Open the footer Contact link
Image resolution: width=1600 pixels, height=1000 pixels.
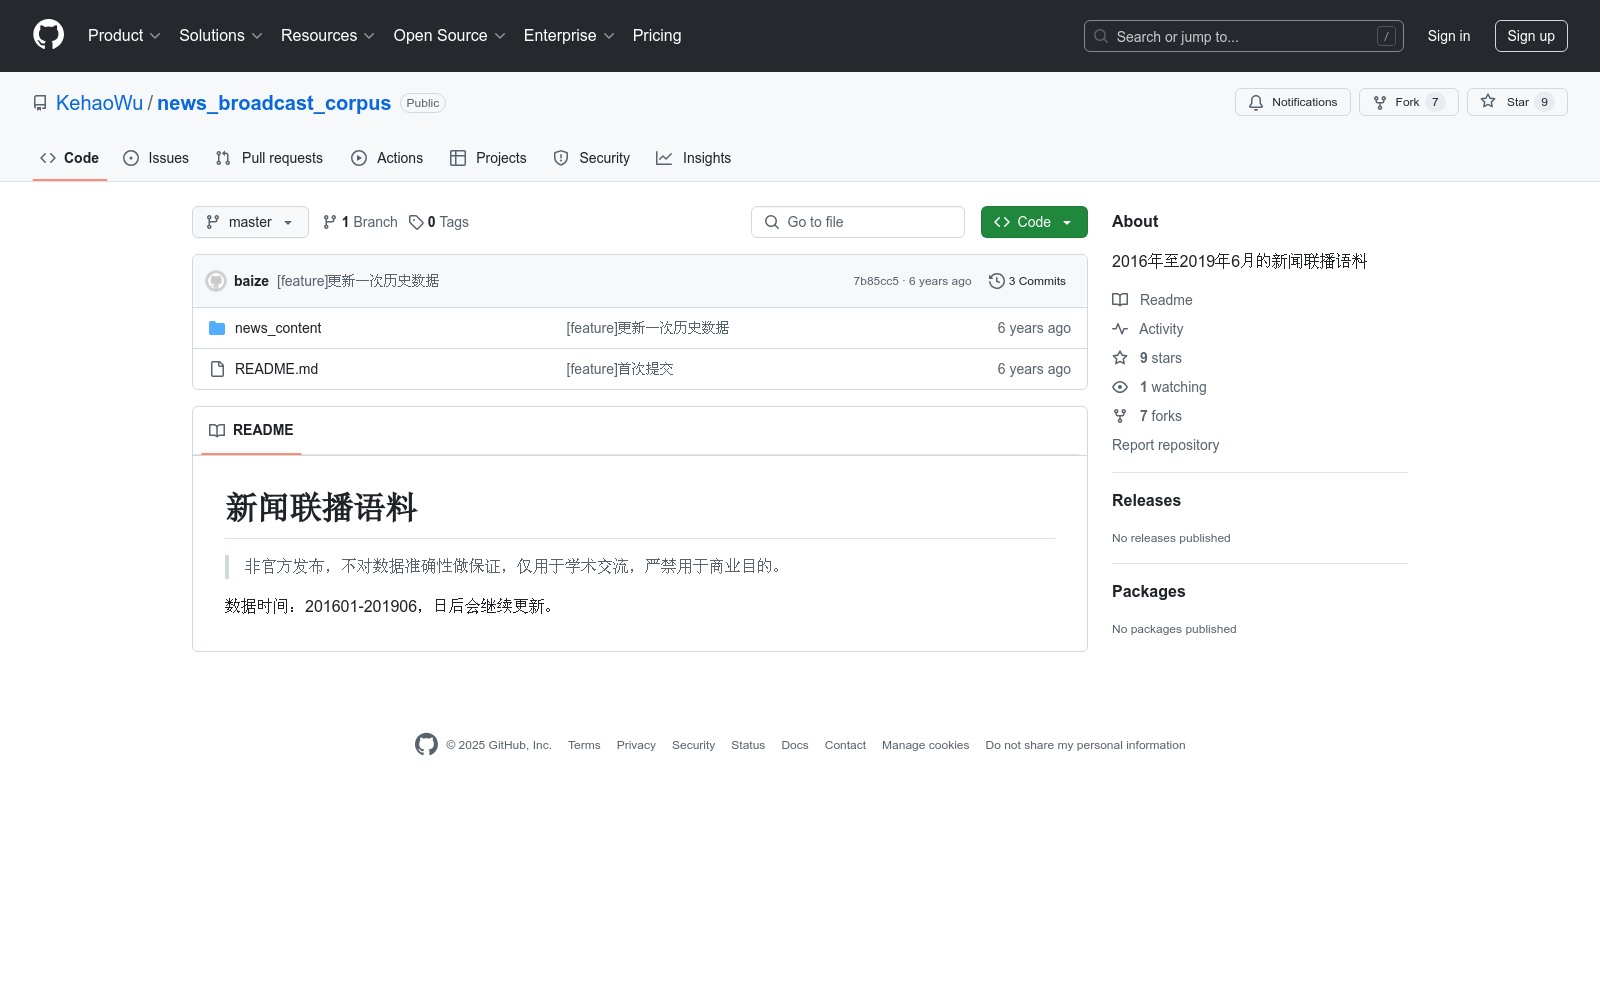coord(845,745)
